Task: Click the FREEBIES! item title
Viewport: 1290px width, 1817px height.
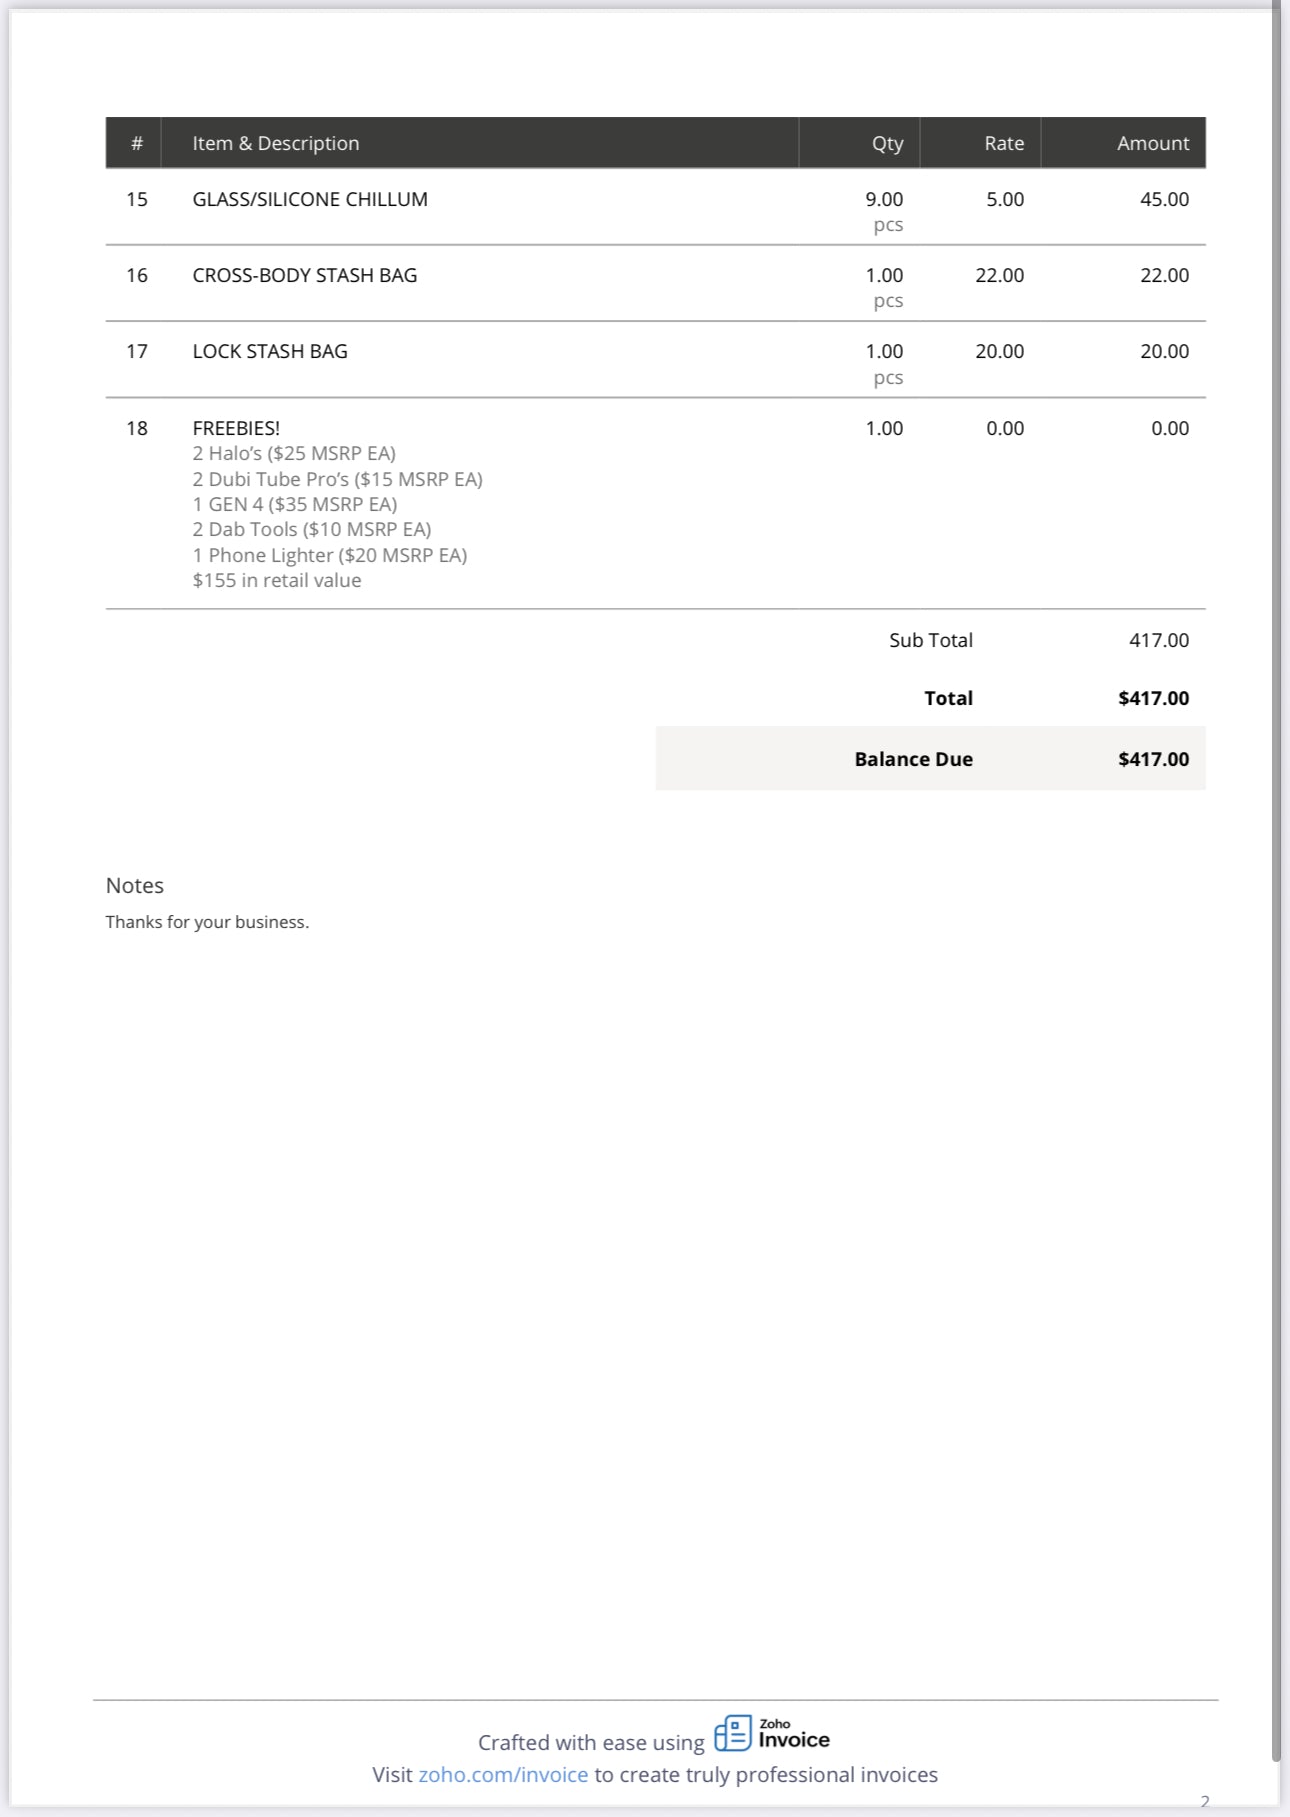Action: point(236,428)
